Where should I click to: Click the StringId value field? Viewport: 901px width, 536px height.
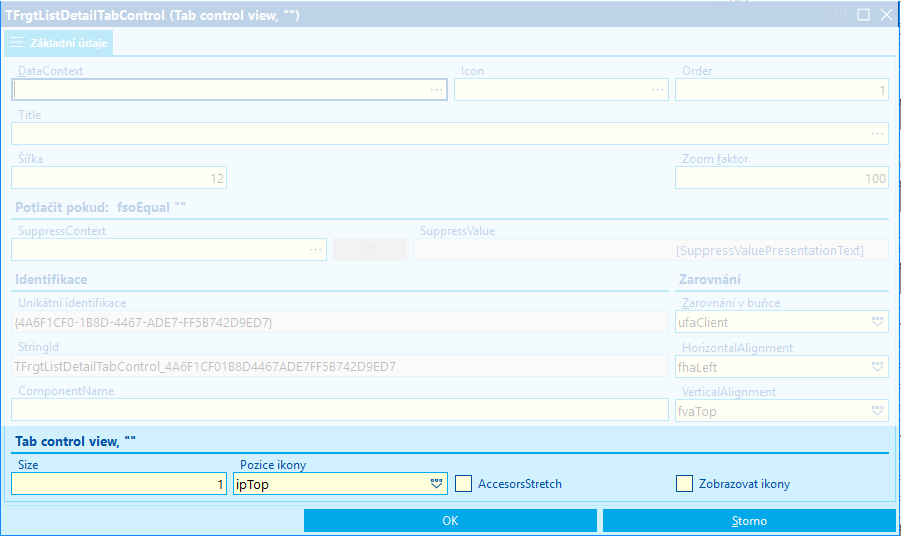(340, 367)
